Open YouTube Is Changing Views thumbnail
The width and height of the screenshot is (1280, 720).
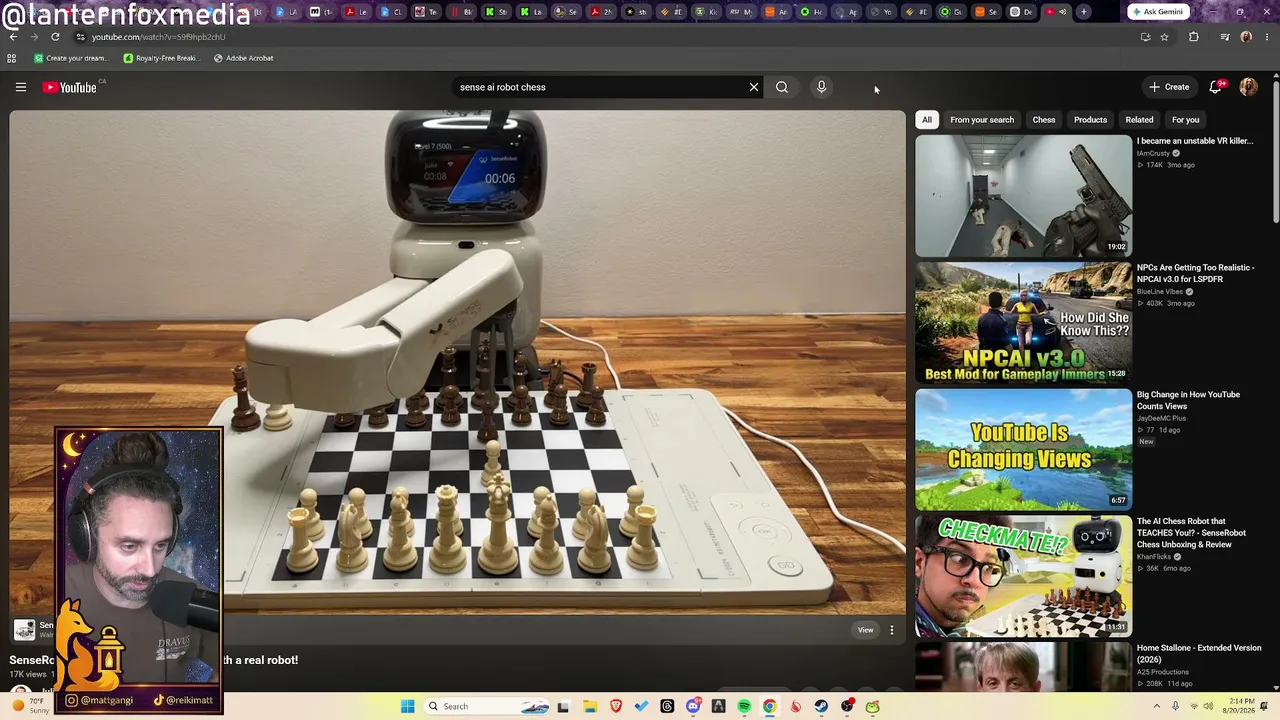click(1024, 450)
